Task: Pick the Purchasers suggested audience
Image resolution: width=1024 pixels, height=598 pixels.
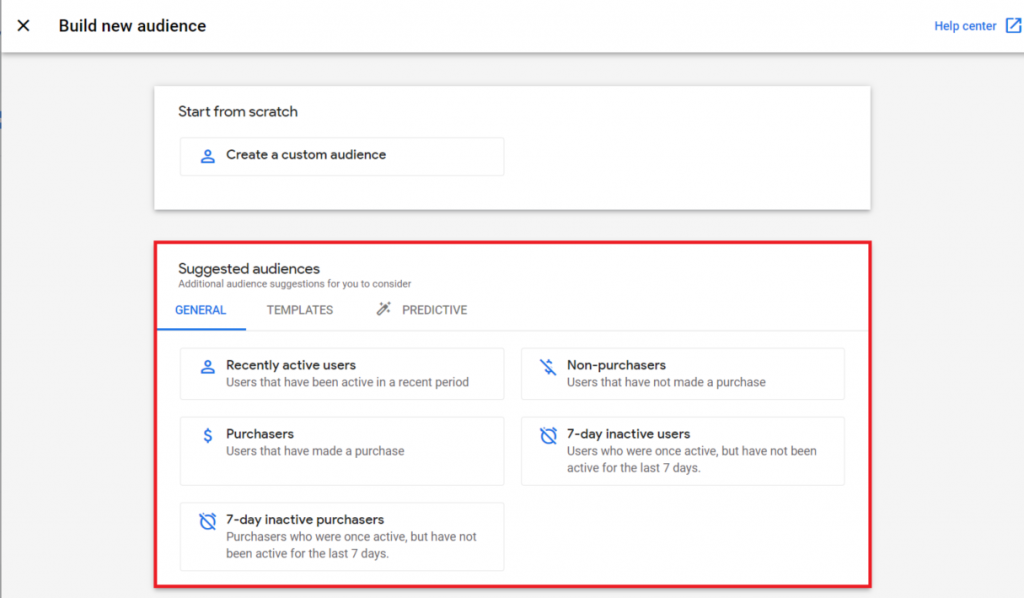Action: point(342,450)
